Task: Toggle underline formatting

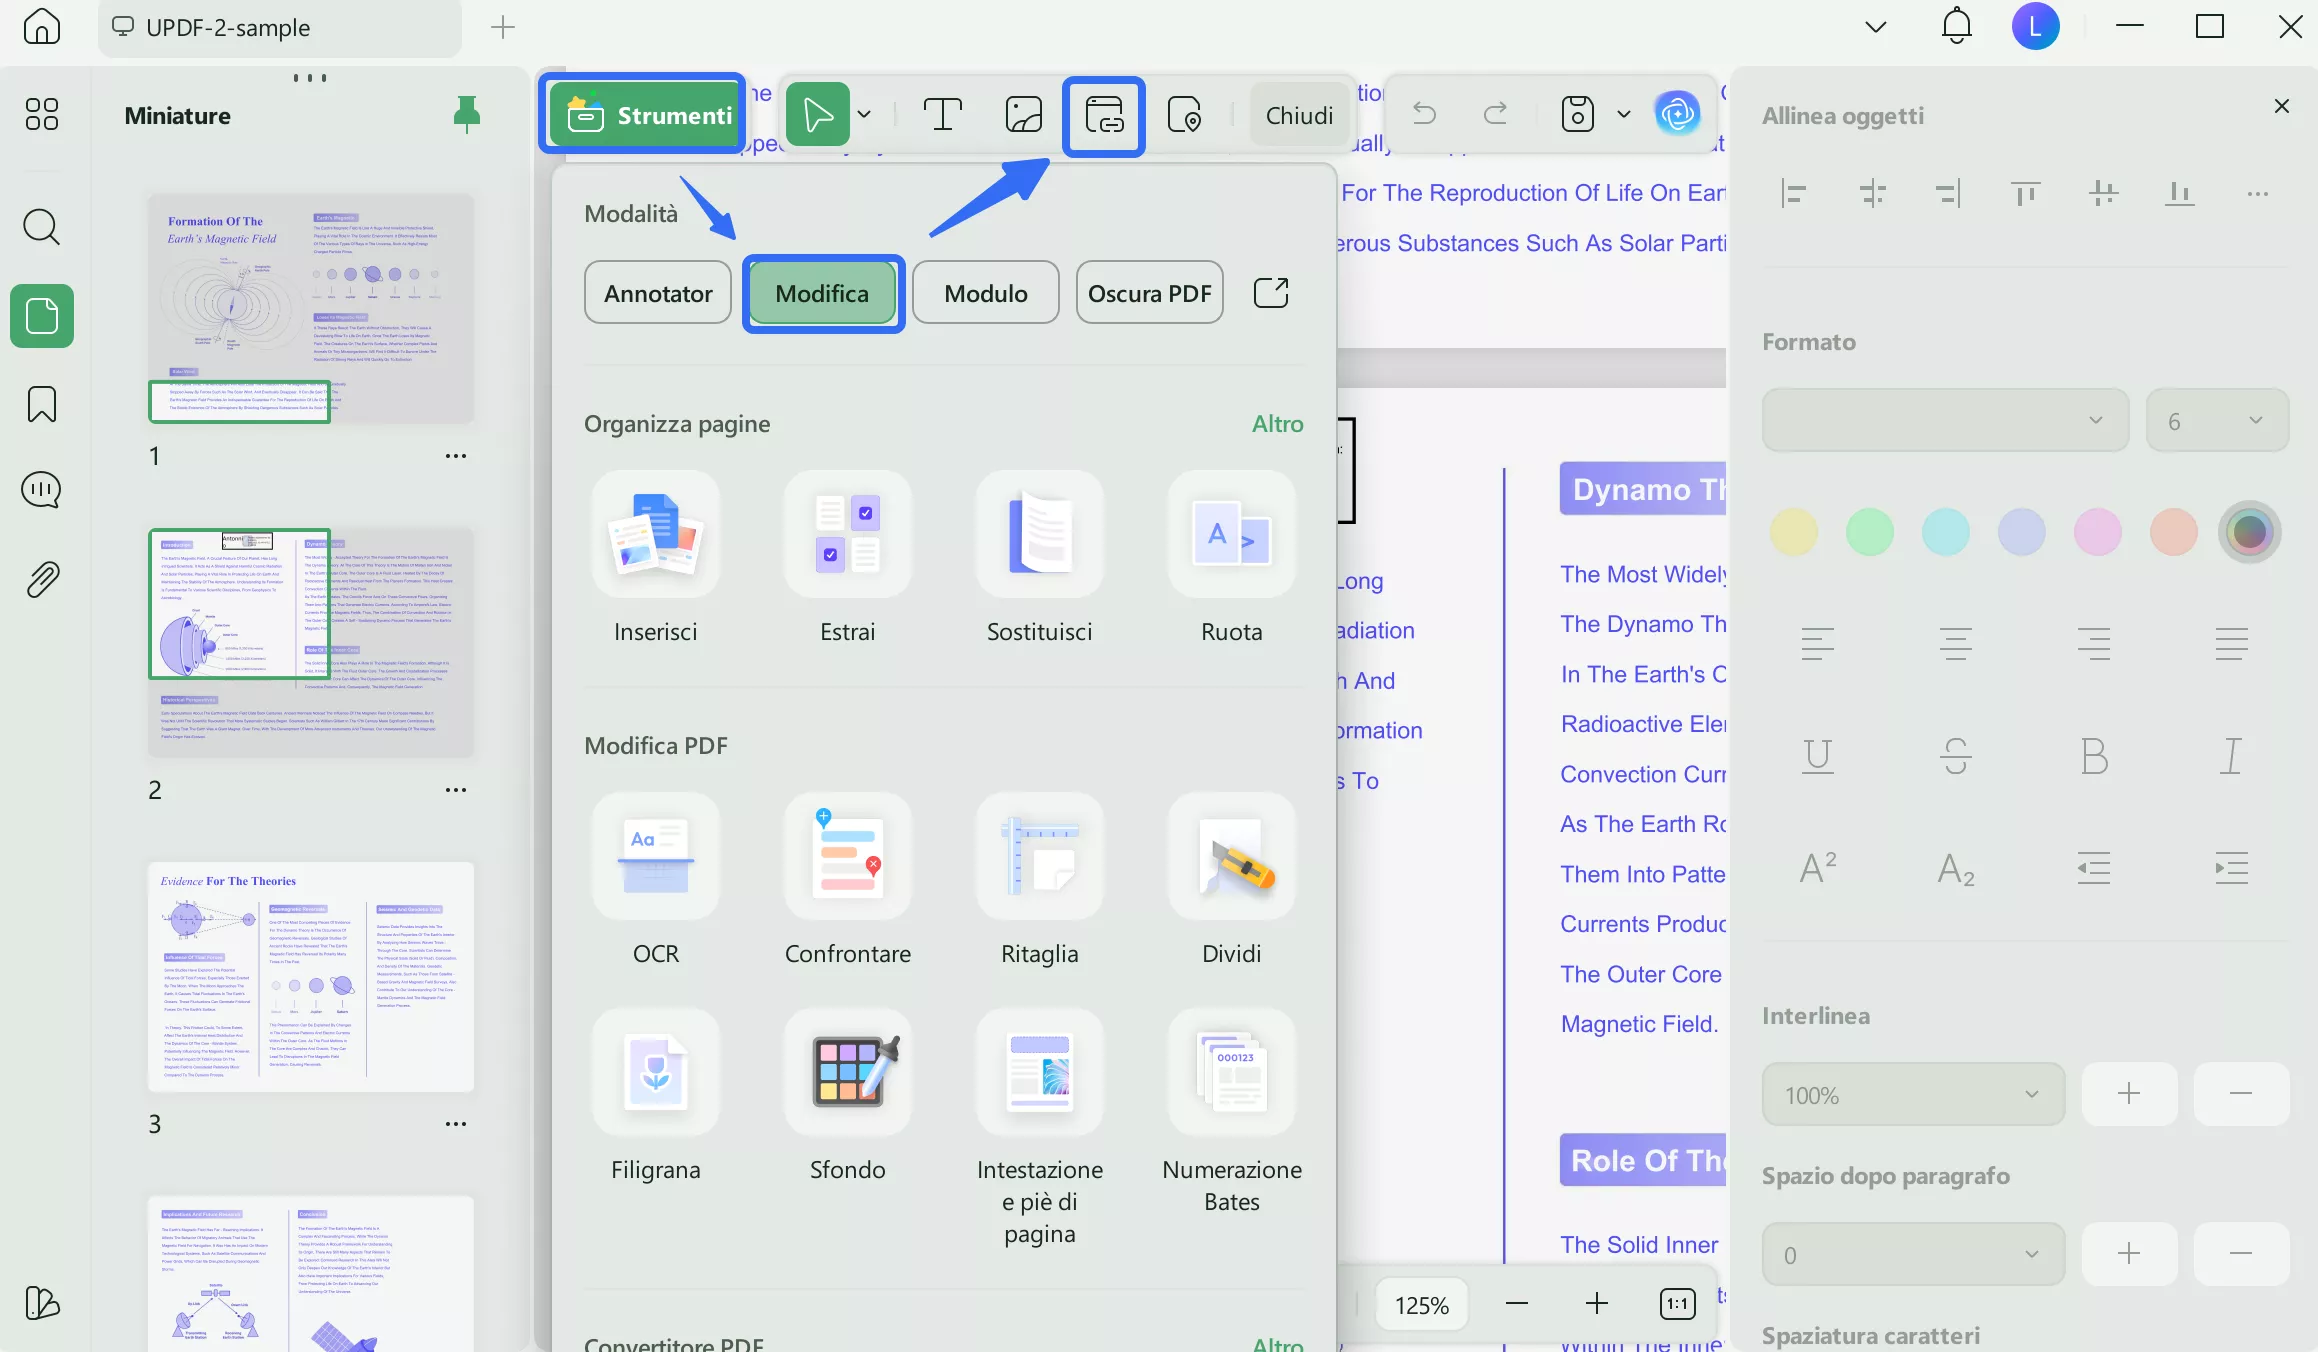Action: (1817, 756)
